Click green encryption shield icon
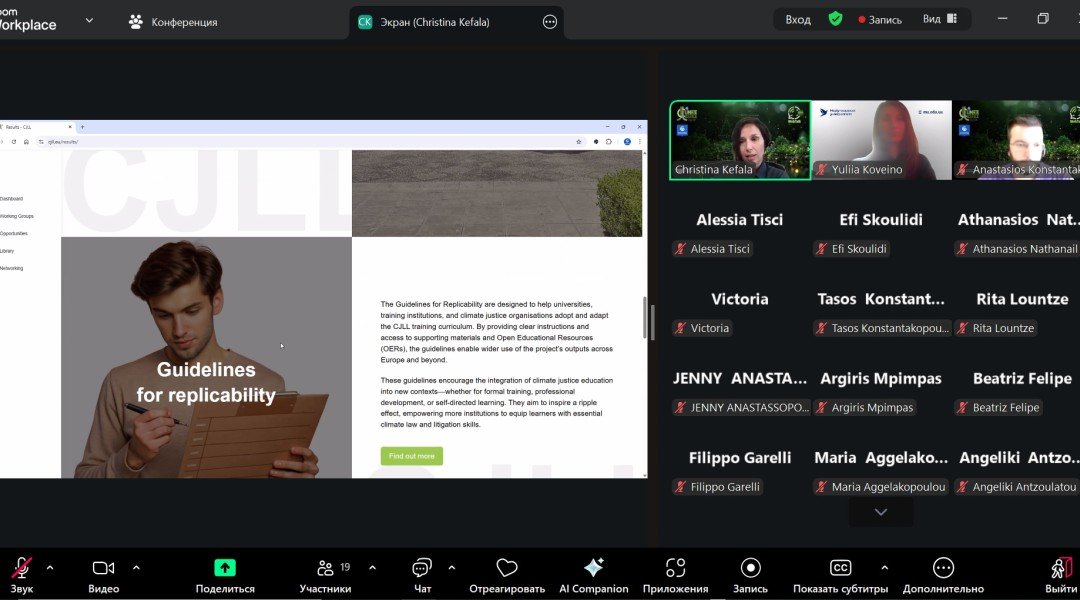Viewport: 1080px width, 600px height. (835, 19)
